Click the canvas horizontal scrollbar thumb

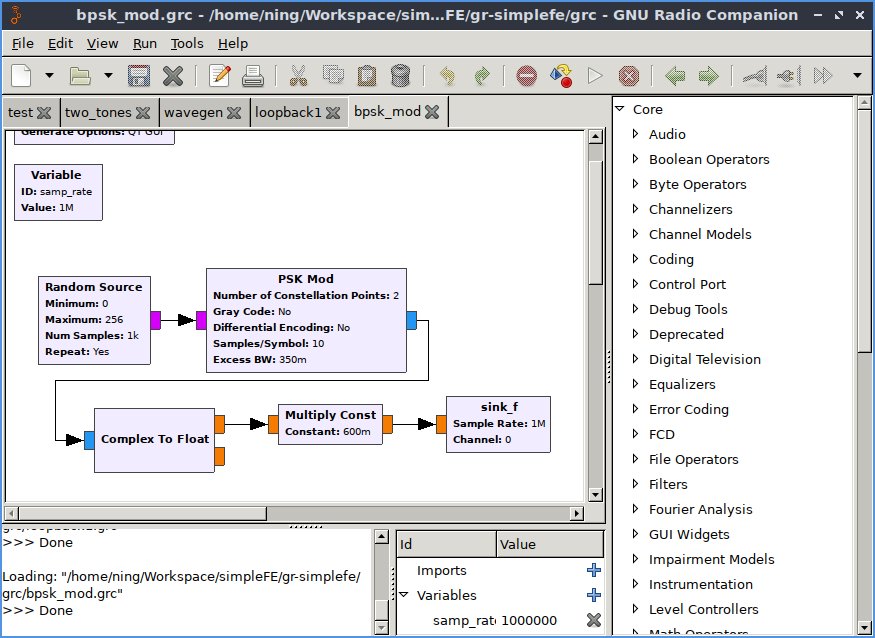point(142,513)
